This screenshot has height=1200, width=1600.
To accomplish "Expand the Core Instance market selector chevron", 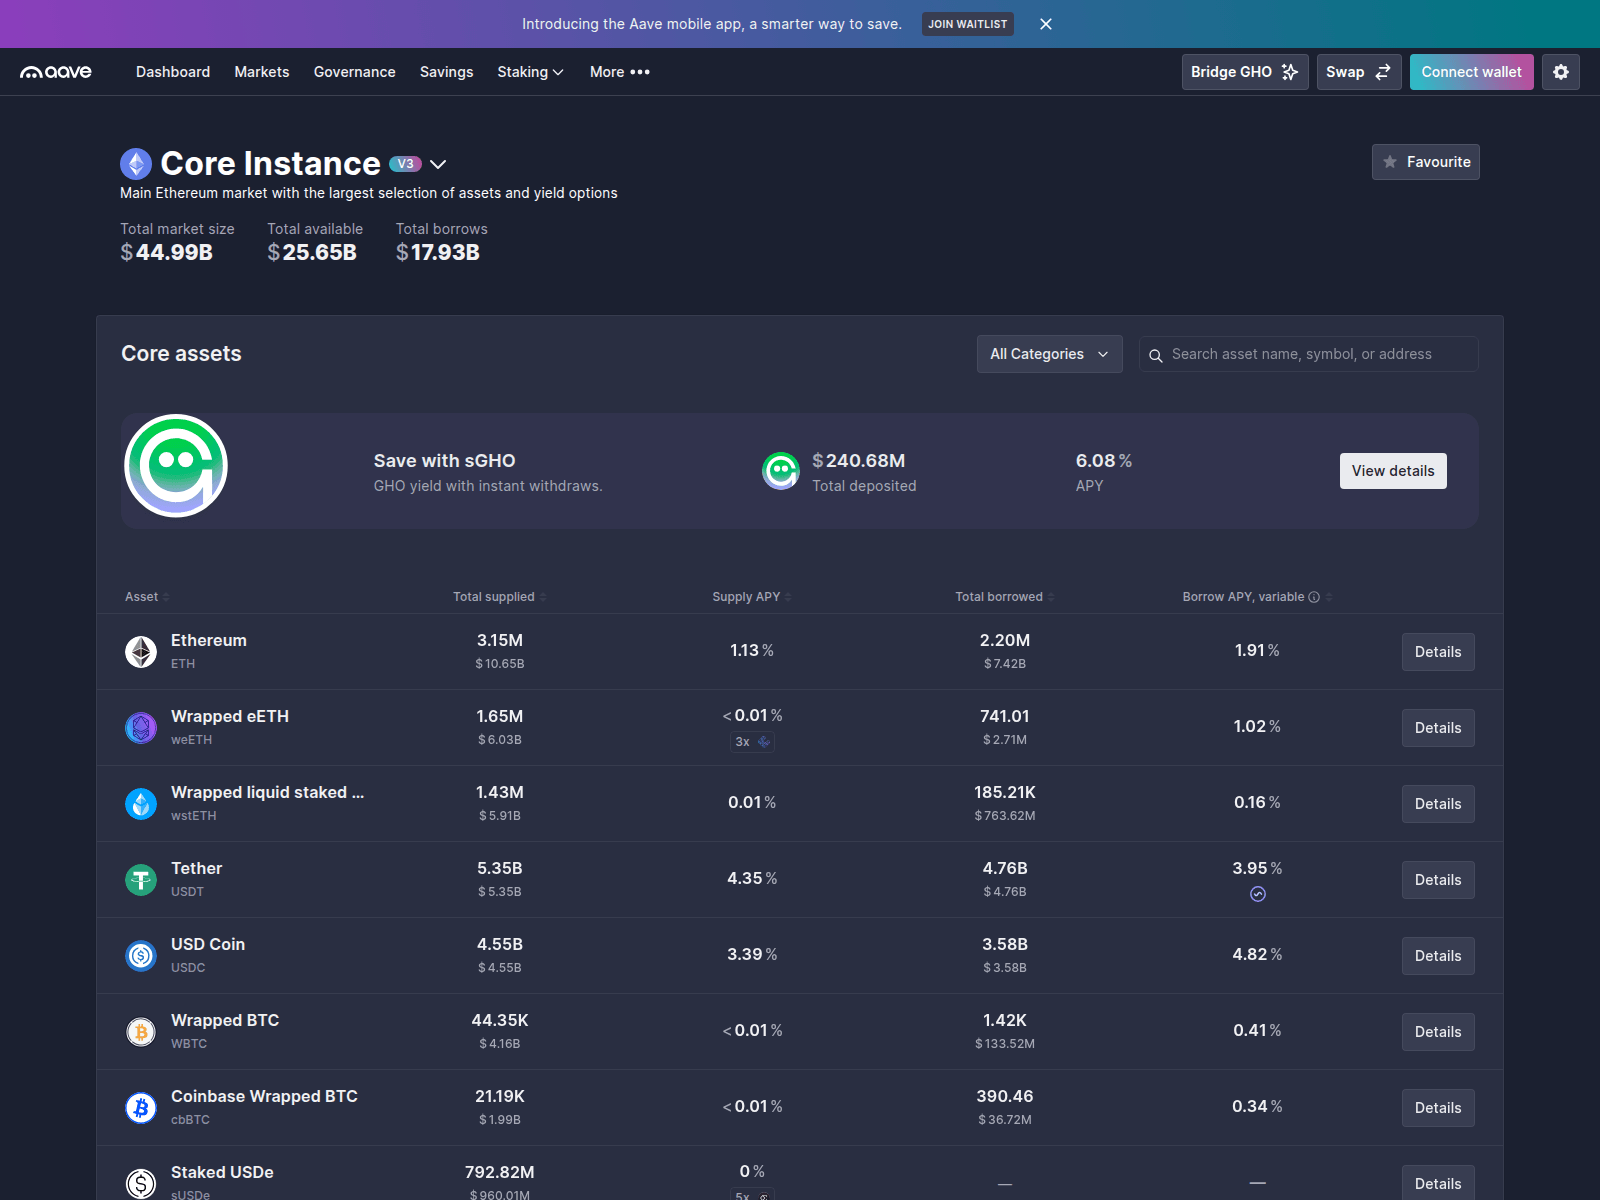I will 439,163.
